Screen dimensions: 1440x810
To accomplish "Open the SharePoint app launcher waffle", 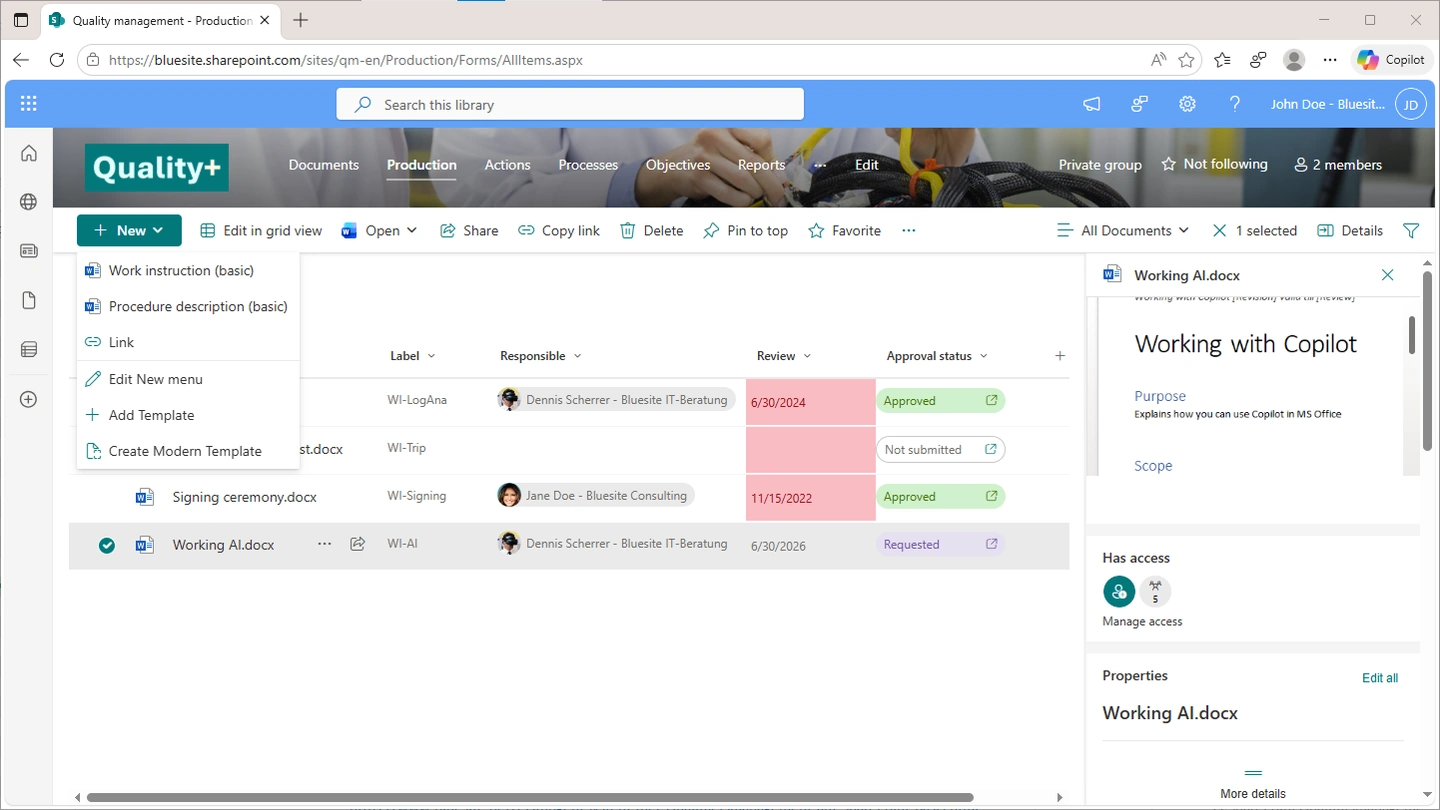I will point(28,104).
